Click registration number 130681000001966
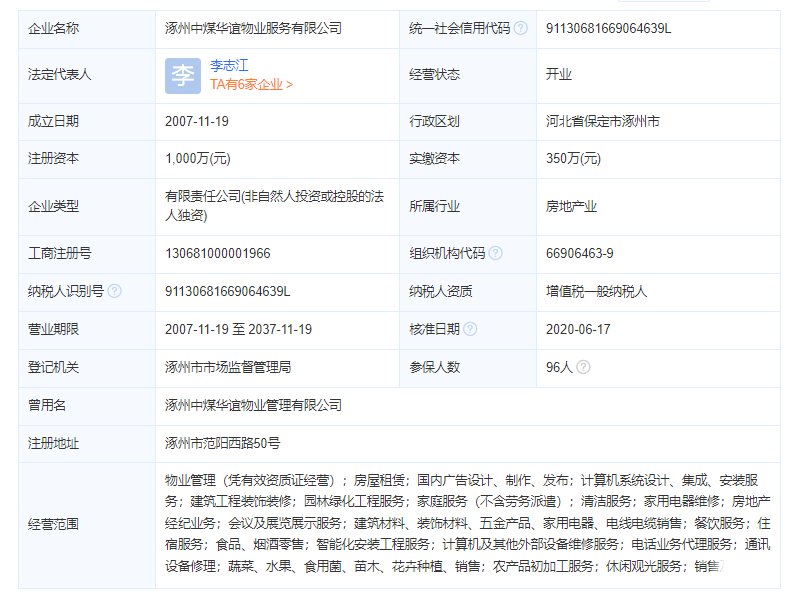 [217, 253]
